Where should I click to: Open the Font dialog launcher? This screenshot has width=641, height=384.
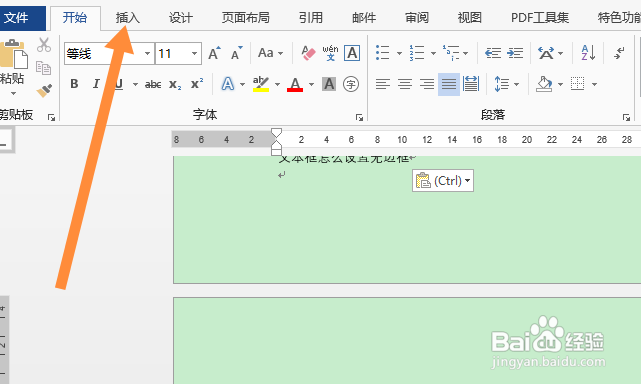[359, 118]
